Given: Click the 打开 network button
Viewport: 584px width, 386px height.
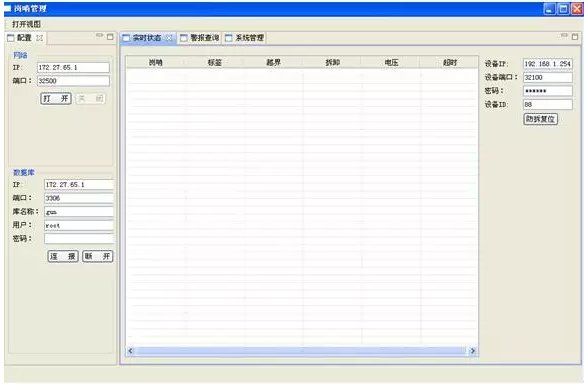Looking at the screenshot, I should click(x=56, y=98).
